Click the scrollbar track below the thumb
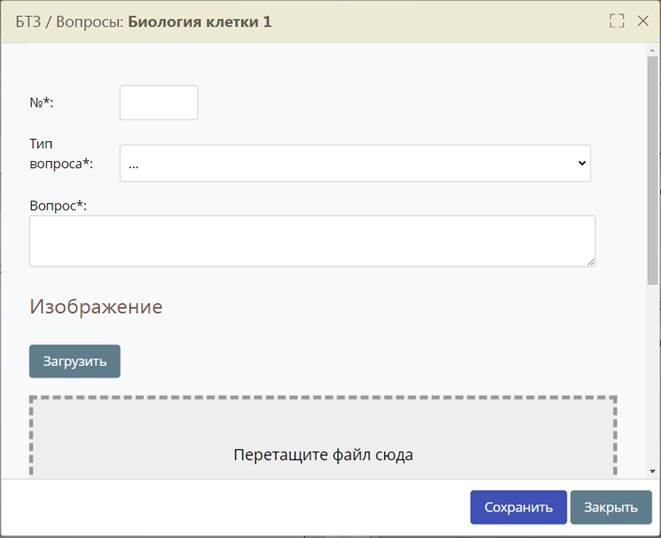Viewport: 661px width, 538px height. click(653, 380)
